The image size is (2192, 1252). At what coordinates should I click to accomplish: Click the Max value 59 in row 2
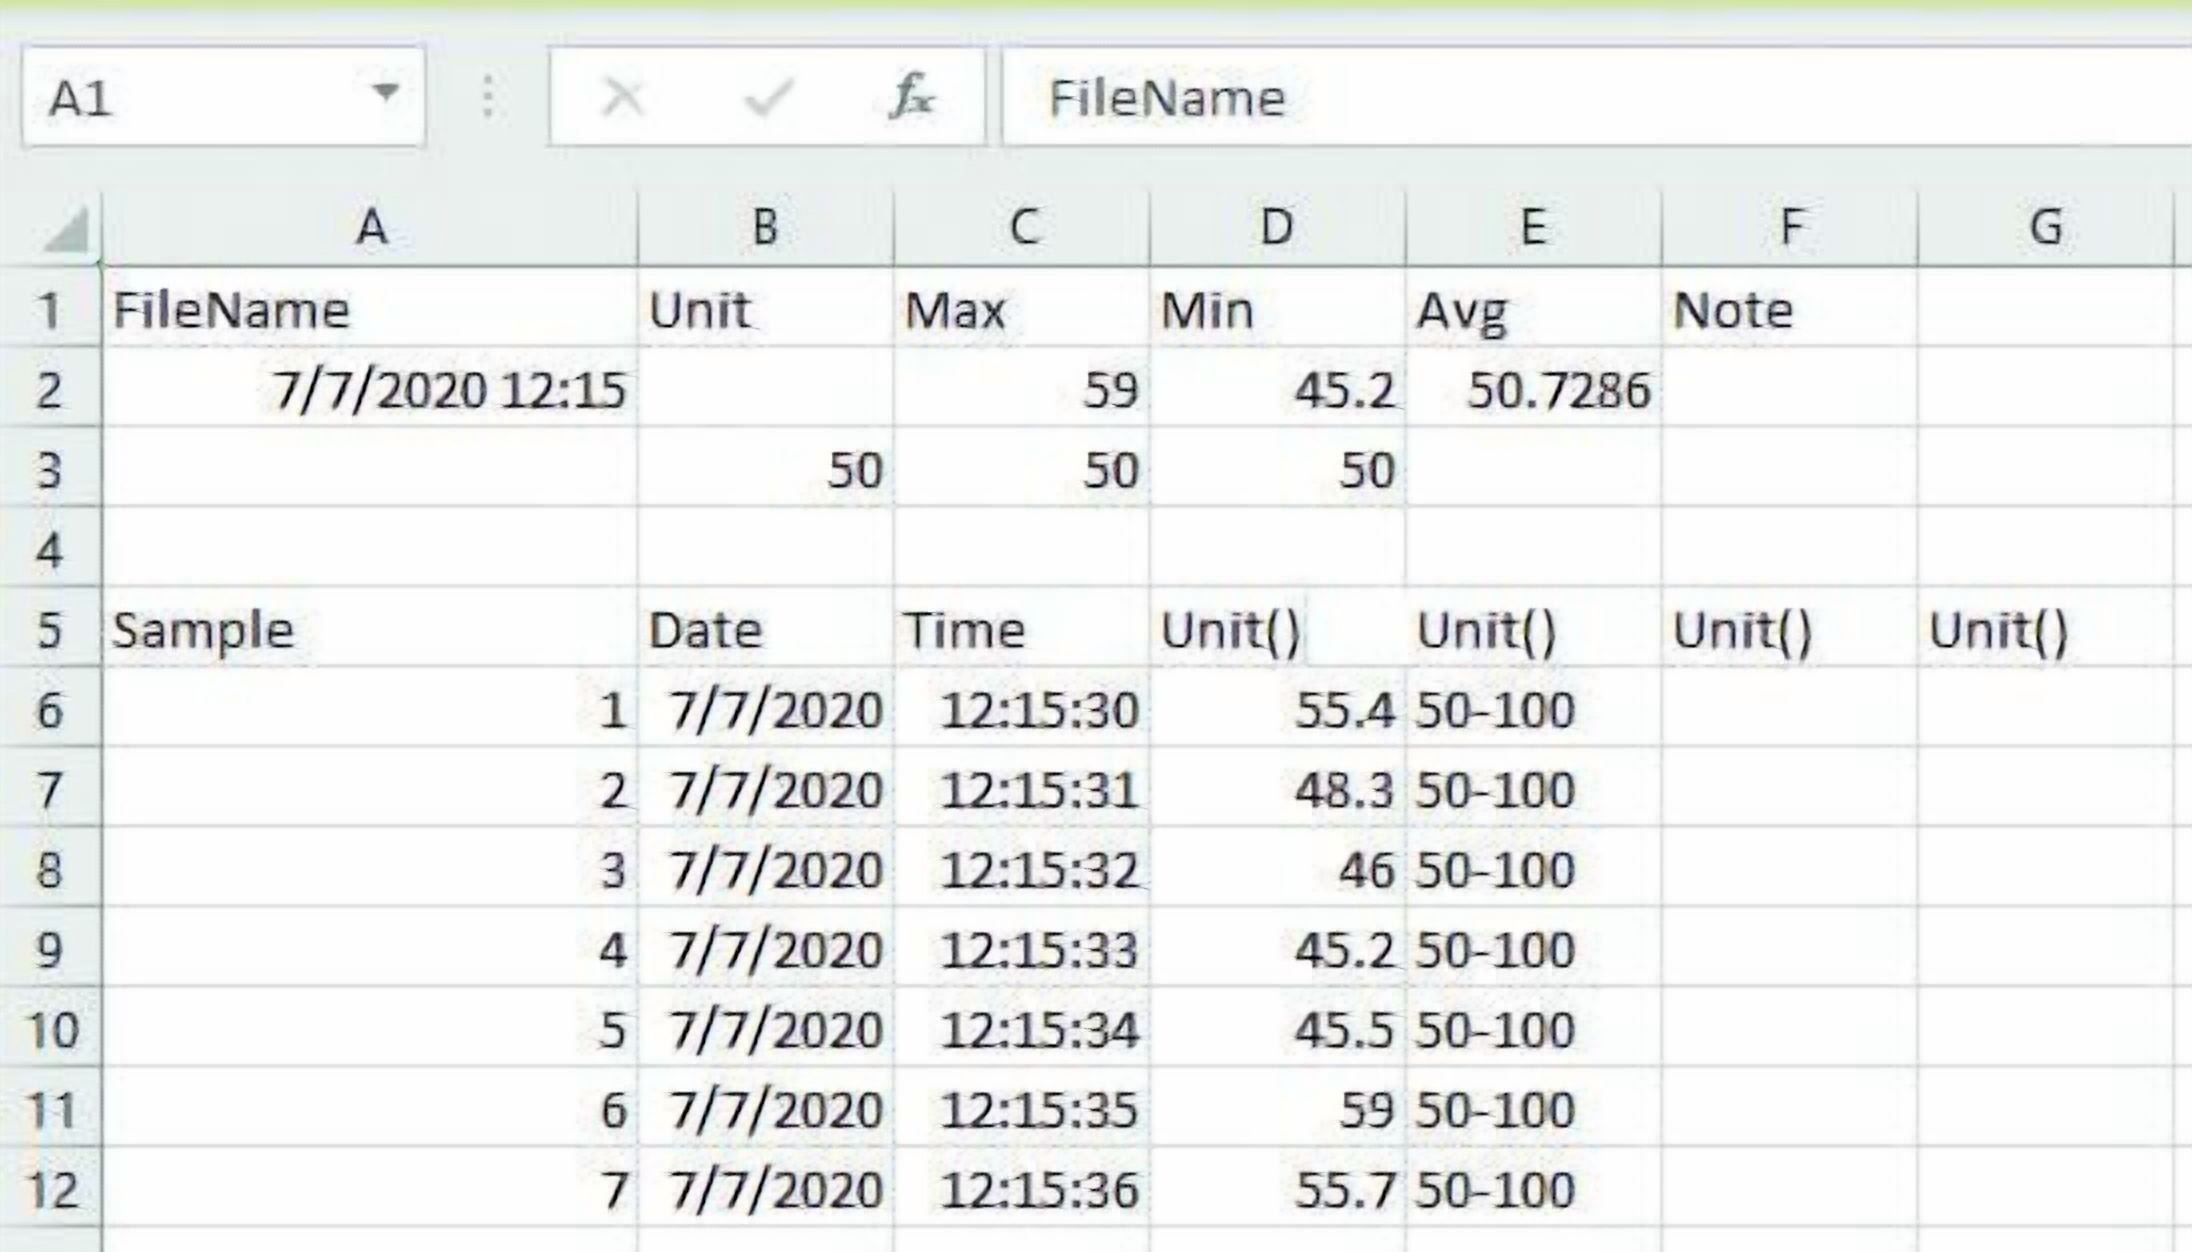(1022, 388)
